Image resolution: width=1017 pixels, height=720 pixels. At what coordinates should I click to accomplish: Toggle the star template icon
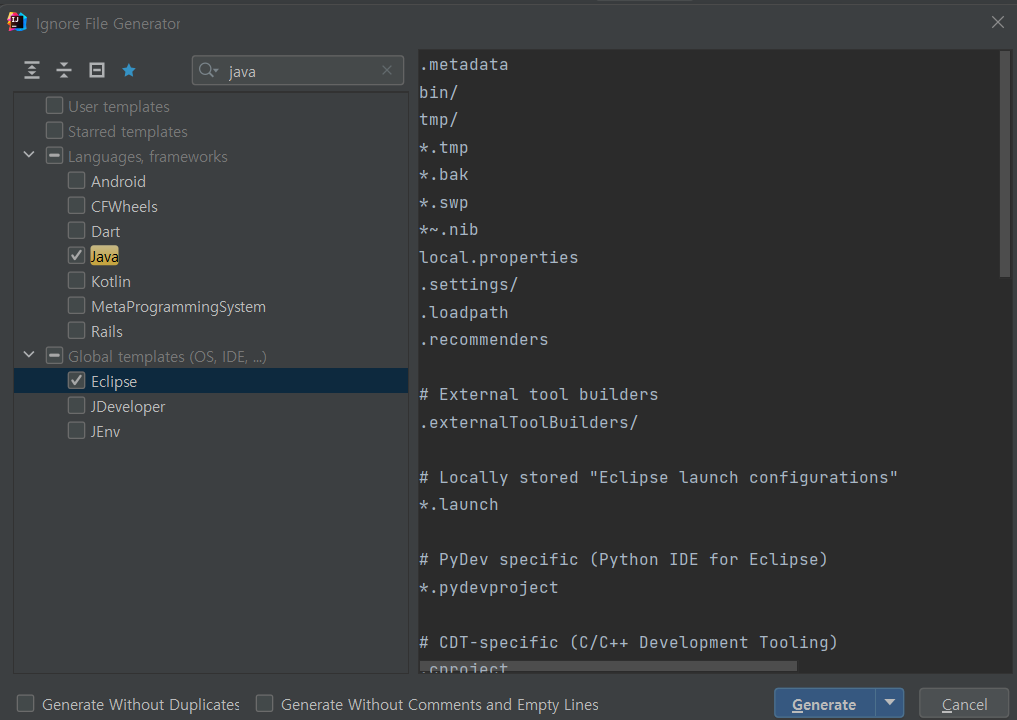tap(129, 70)
